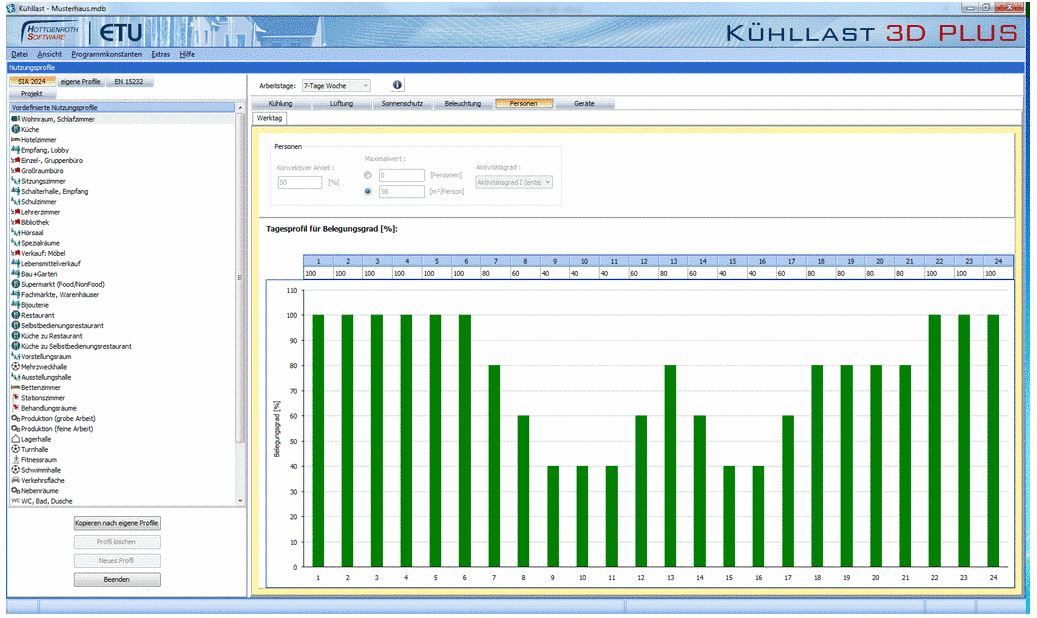The height and width of the screenshot is (618, 1037).
Task: Click the Konvektiver Anteil input field
Action: click(300, 182)
